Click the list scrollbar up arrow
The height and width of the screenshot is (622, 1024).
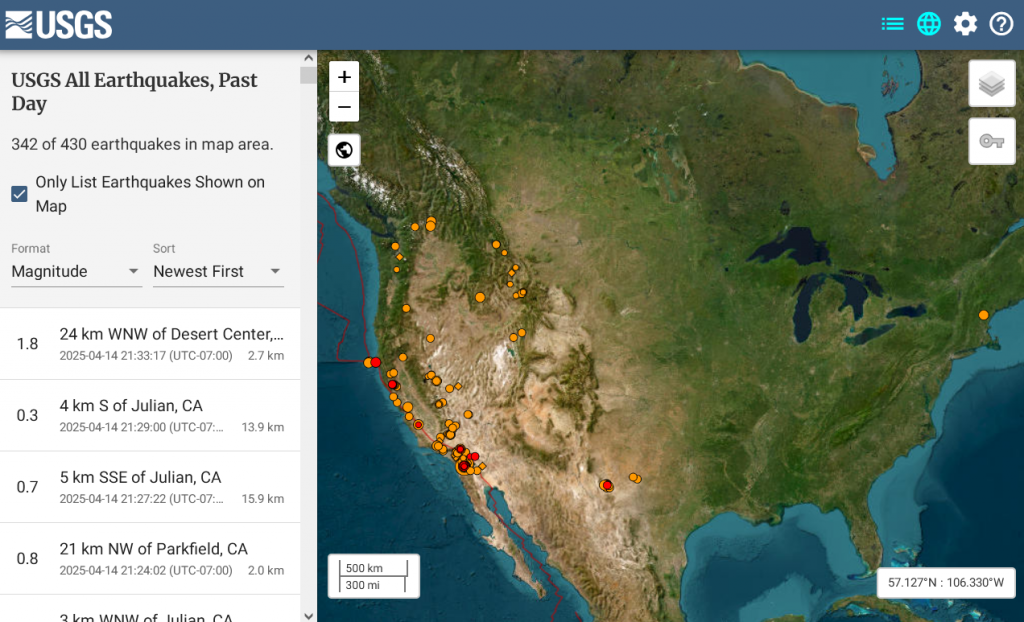pyautogui.click(x=309, y=57)
